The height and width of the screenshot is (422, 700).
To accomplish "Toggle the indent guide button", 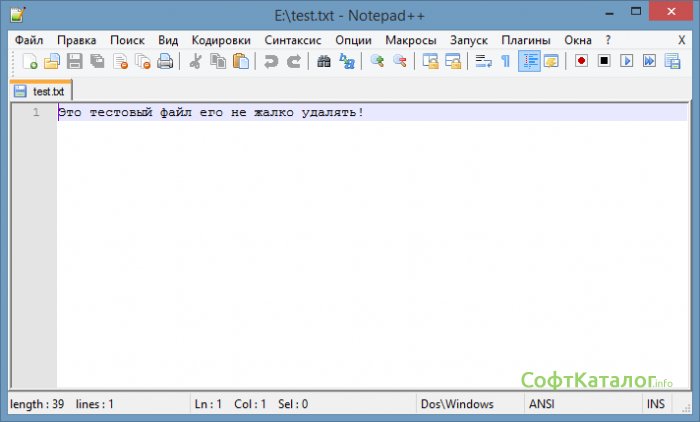I will coord(529,62).
